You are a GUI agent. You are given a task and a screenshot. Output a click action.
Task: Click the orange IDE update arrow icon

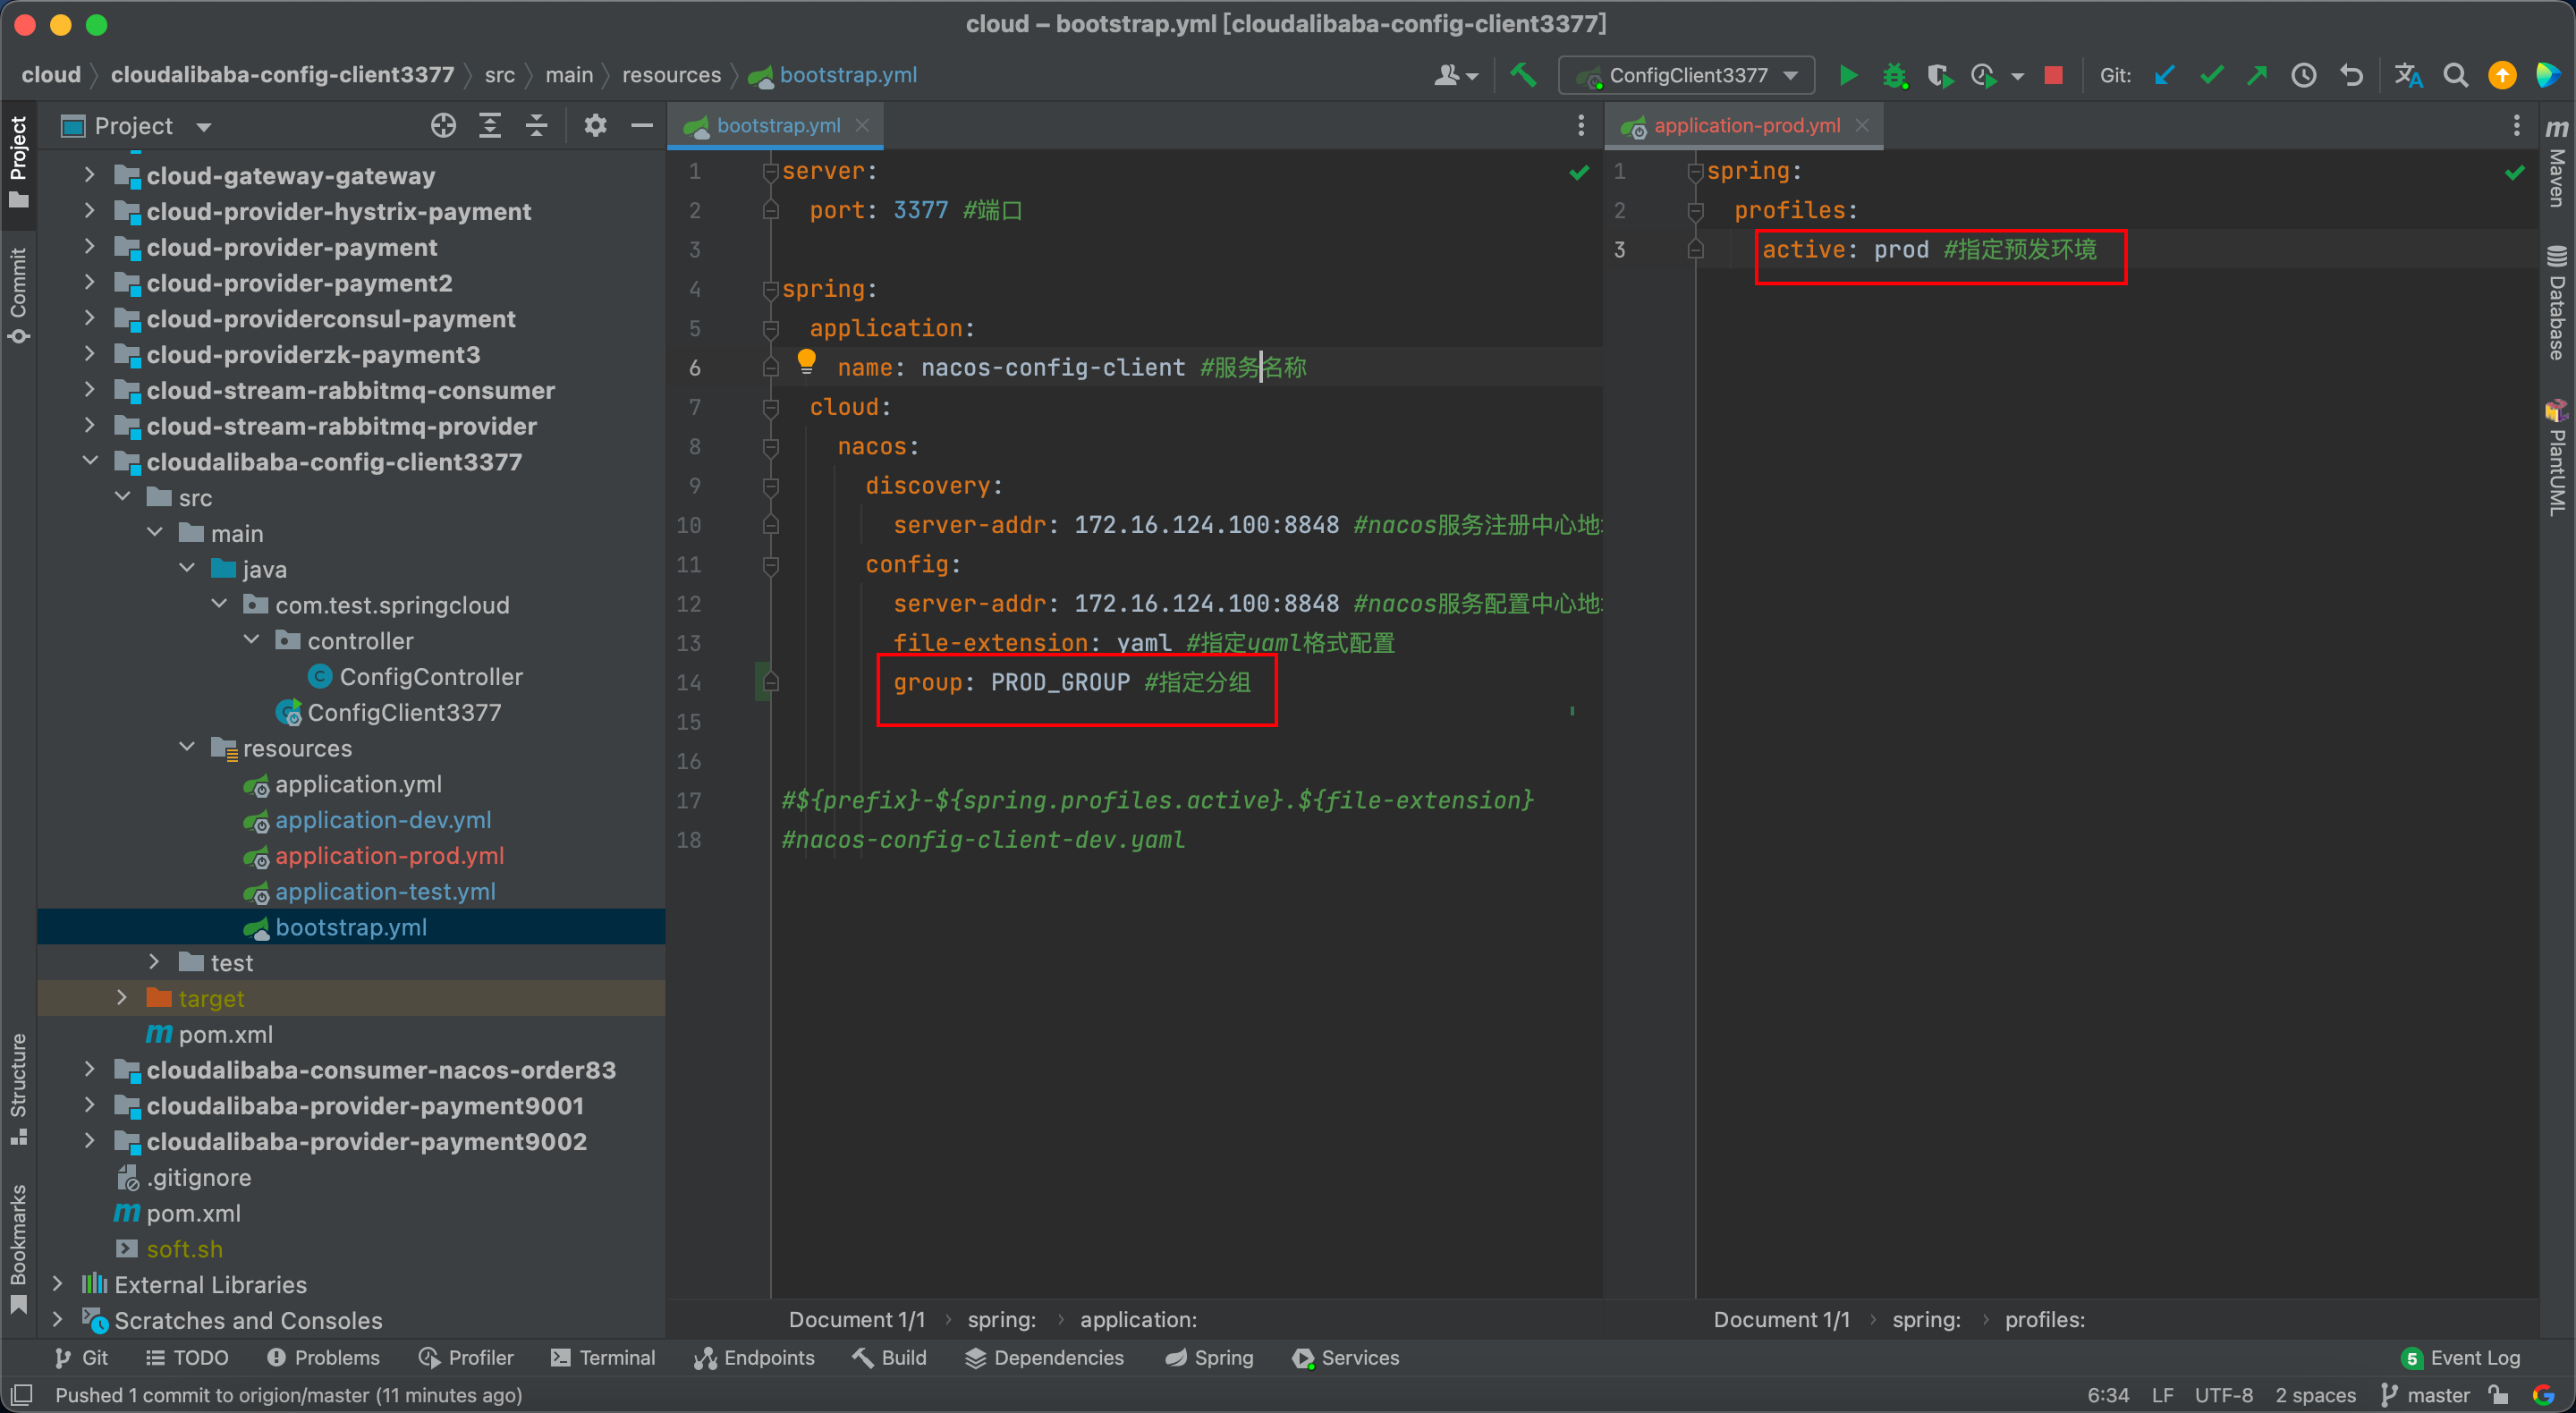tap(2501, 75)
